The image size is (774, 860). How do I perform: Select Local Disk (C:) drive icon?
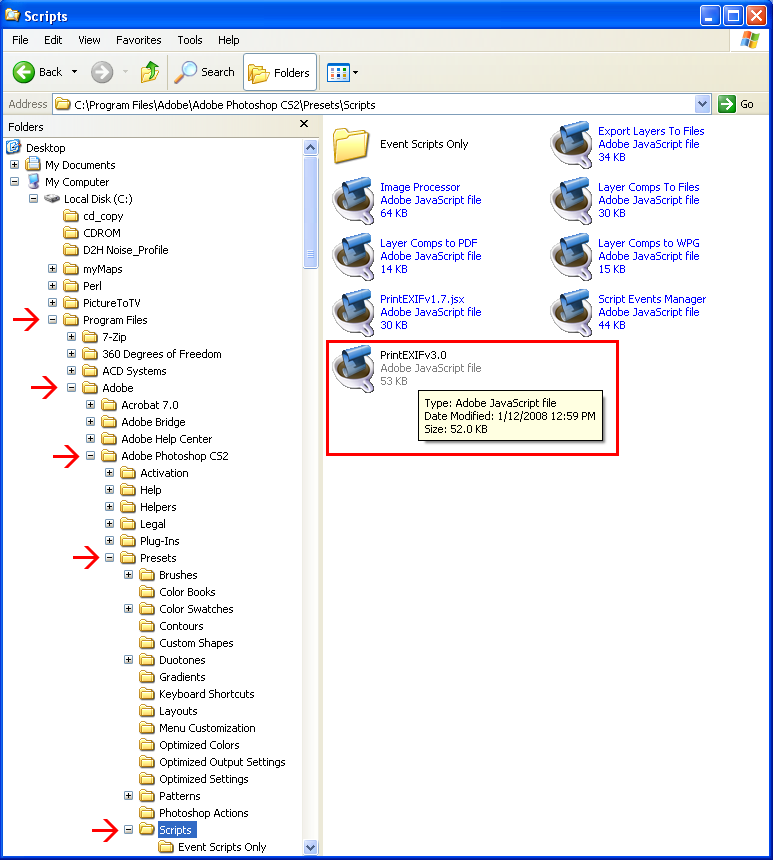52,199
